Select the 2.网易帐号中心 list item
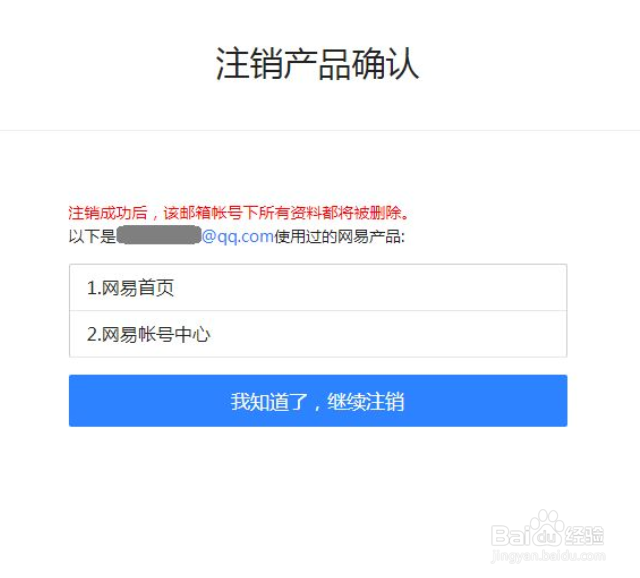Screen dimensions: 640x578 (x=318, y=334)
